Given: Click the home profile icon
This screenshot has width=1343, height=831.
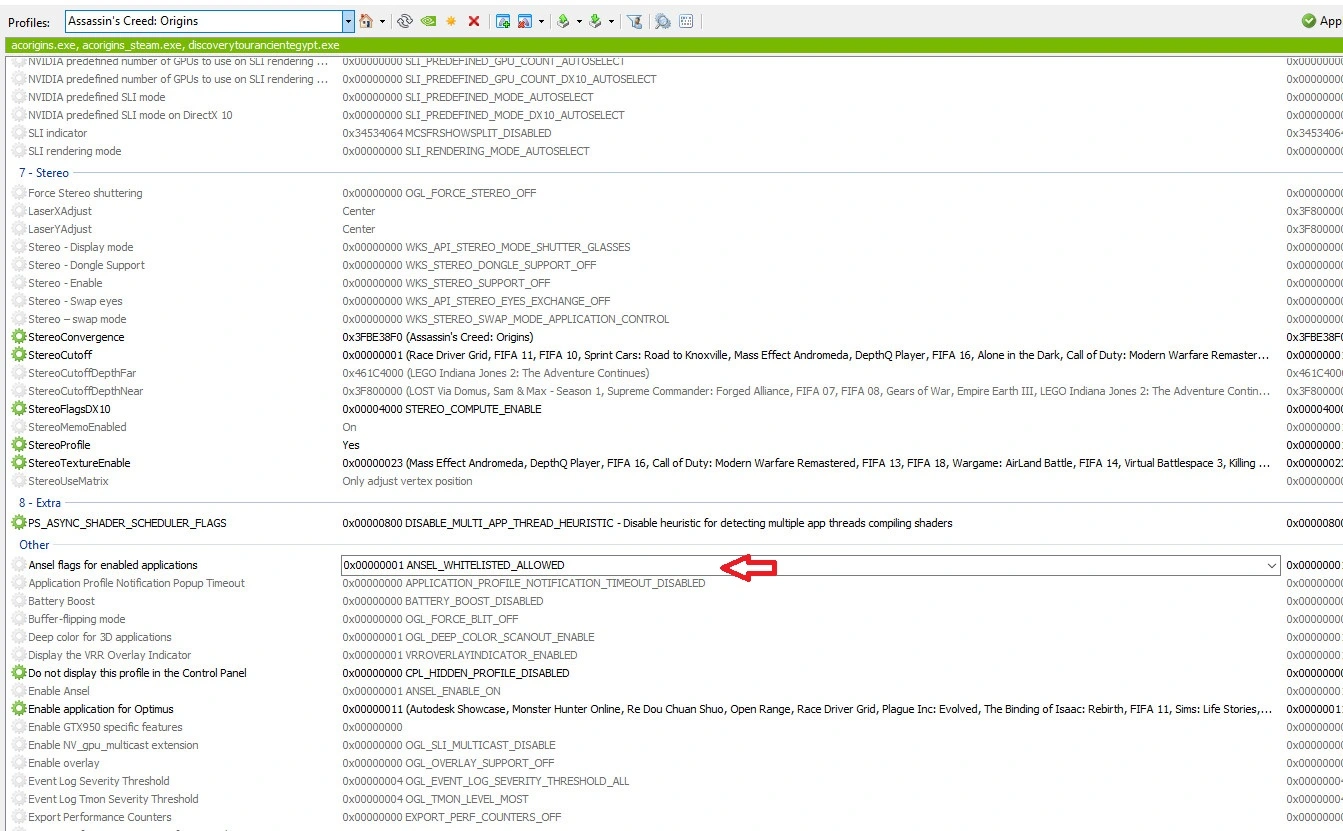Looking at the screenshot, I should [x=366, y=21].
